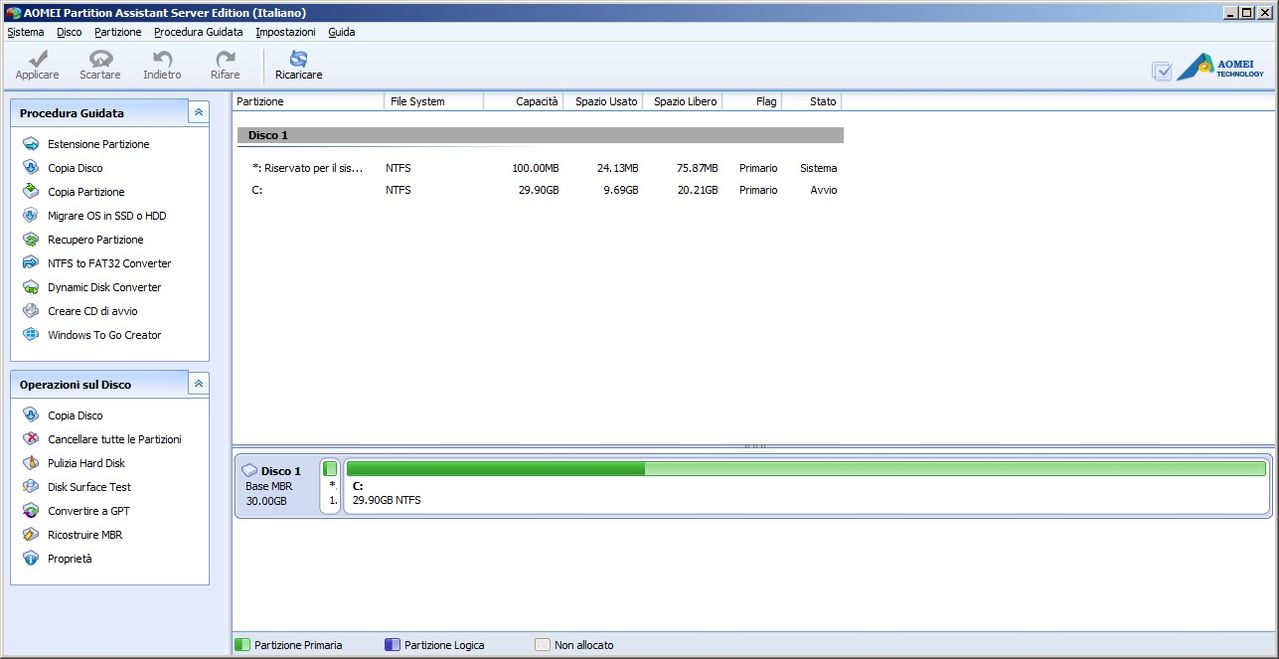This screenshot has height=659, width=1279.
Task: Click the Disk Surface Test icon
Action: (31, 487)
